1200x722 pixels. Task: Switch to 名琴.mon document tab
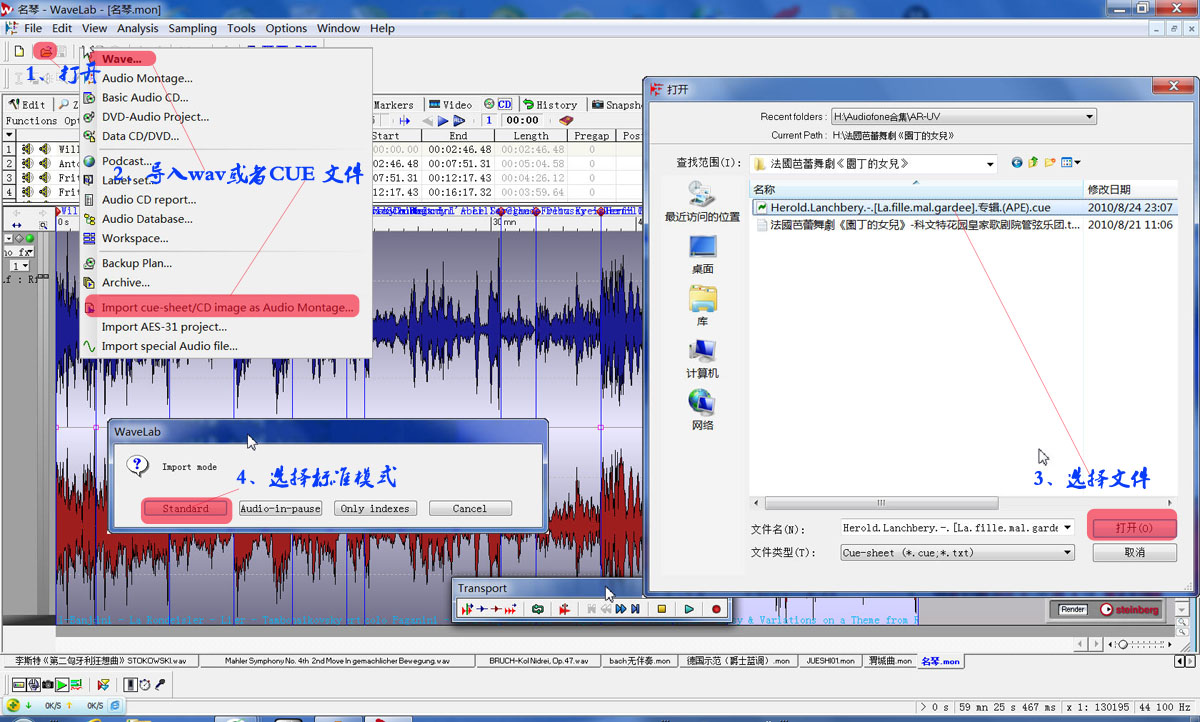click(x=940, y=661)
